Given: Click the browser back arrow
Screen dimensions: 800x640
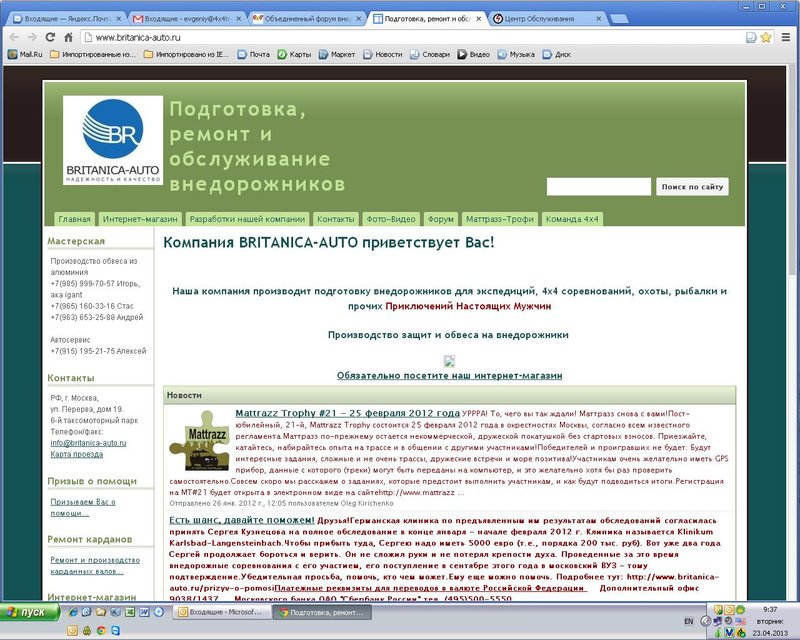Looking at the screenshot, I should (x=14, y=37).
